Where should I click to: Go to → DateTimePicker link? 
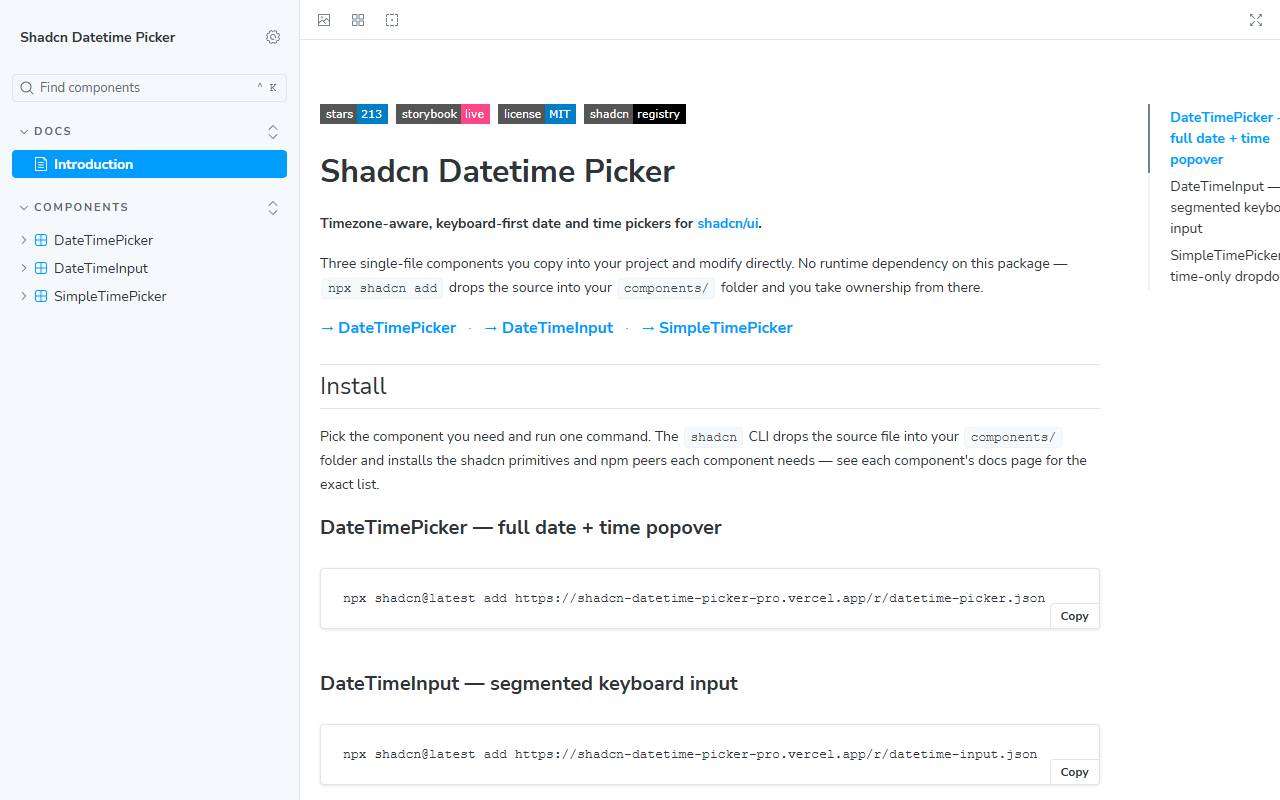point(388,328)
